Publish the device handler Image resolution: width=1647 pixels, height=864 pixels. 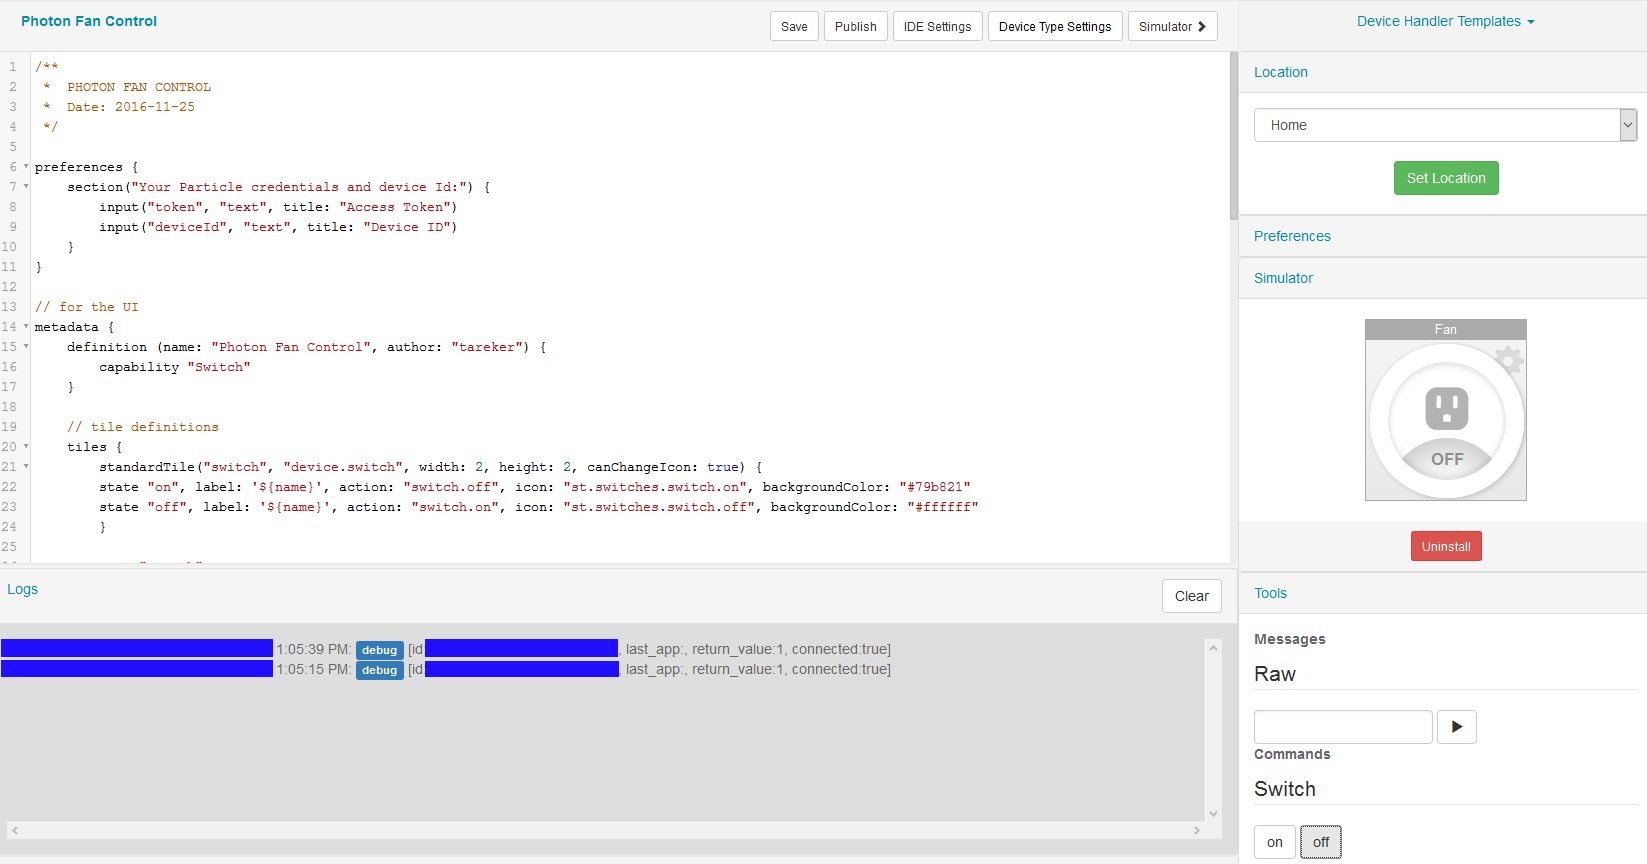pos(855,26)
